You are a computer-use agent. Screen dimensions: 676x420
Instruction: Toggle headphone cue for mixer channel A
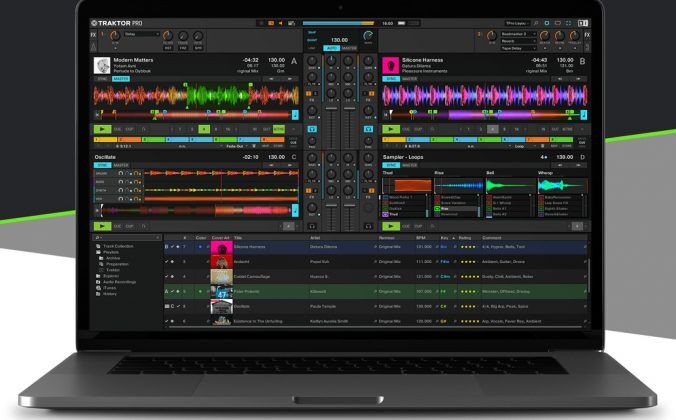click(312, 129)
